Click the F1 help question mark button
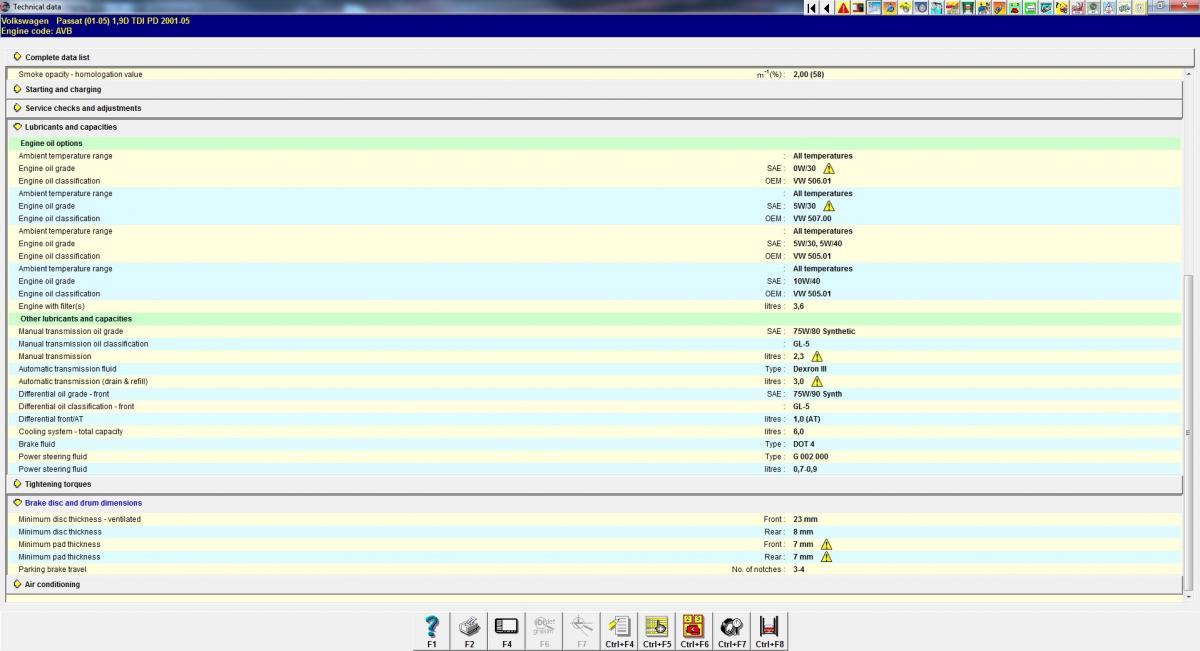1200x651 pixels. (x=432, y=632)
